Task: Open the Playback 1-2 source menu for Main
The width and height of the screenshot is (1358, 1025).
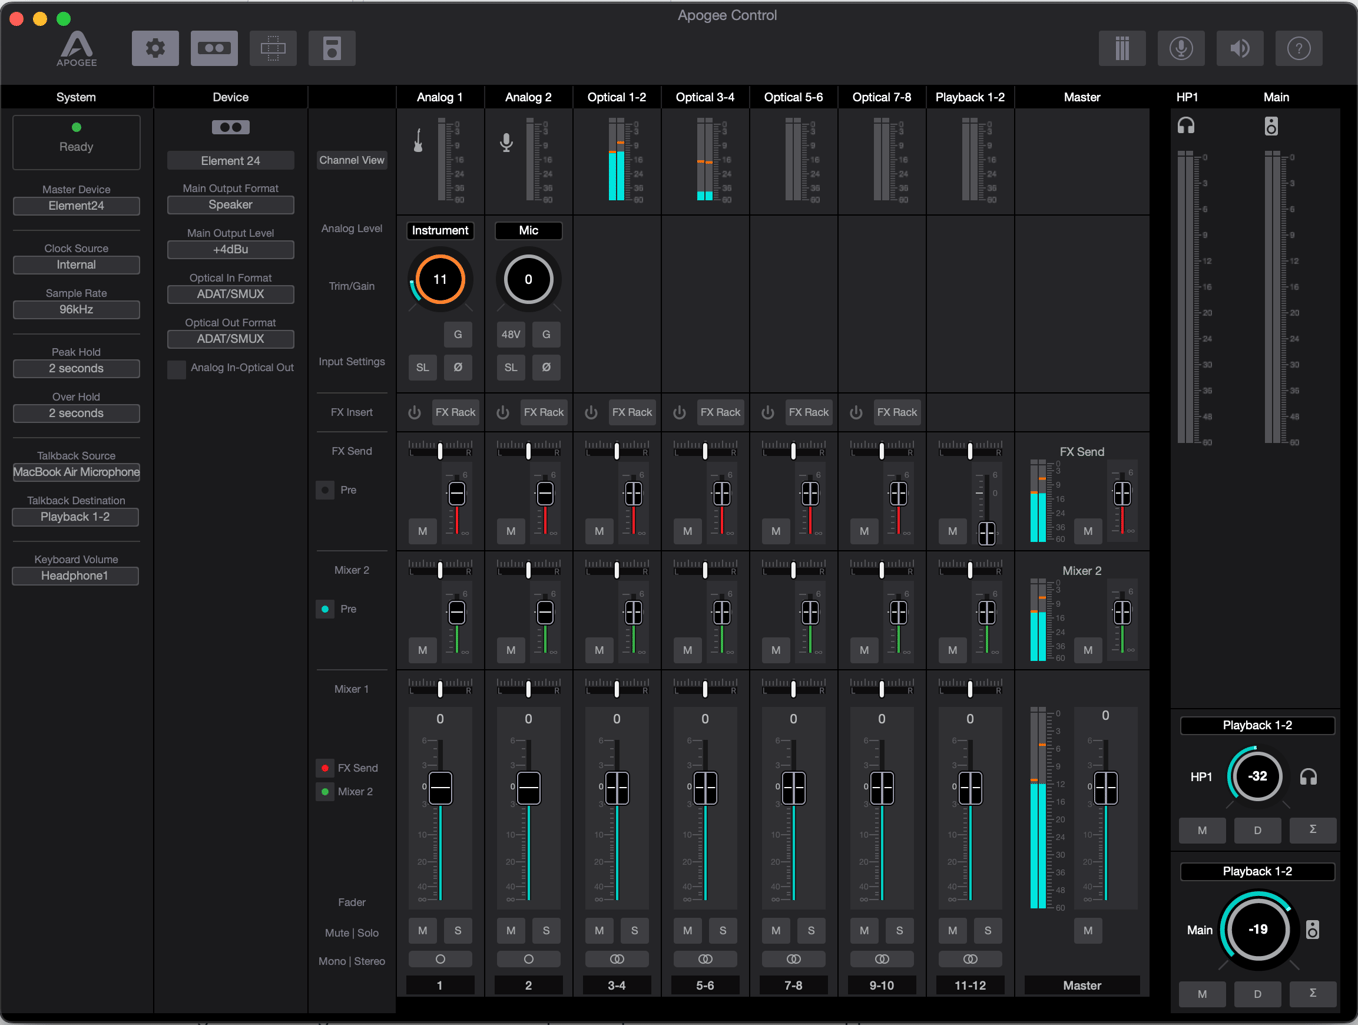Action: (x=1257, y=871)
